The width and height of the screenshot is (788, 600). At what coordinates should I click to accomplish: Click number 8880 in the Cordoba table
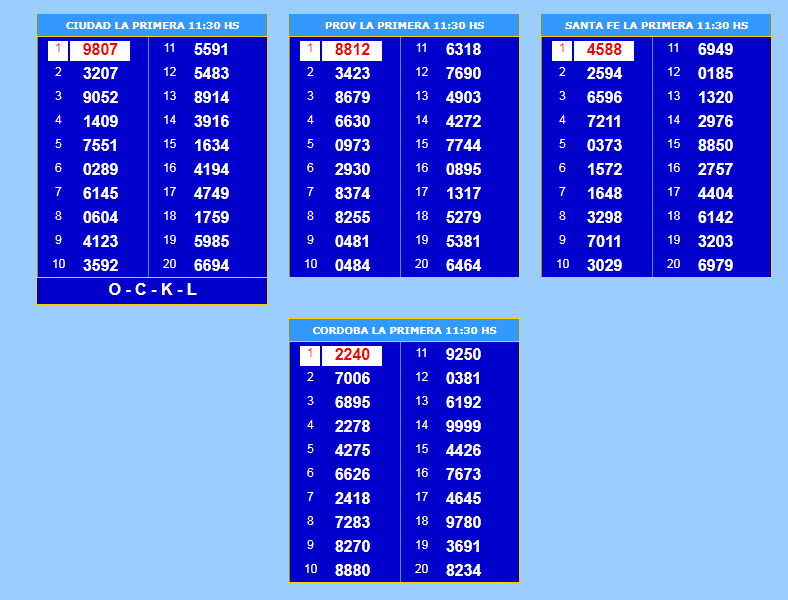pos(352,570)
